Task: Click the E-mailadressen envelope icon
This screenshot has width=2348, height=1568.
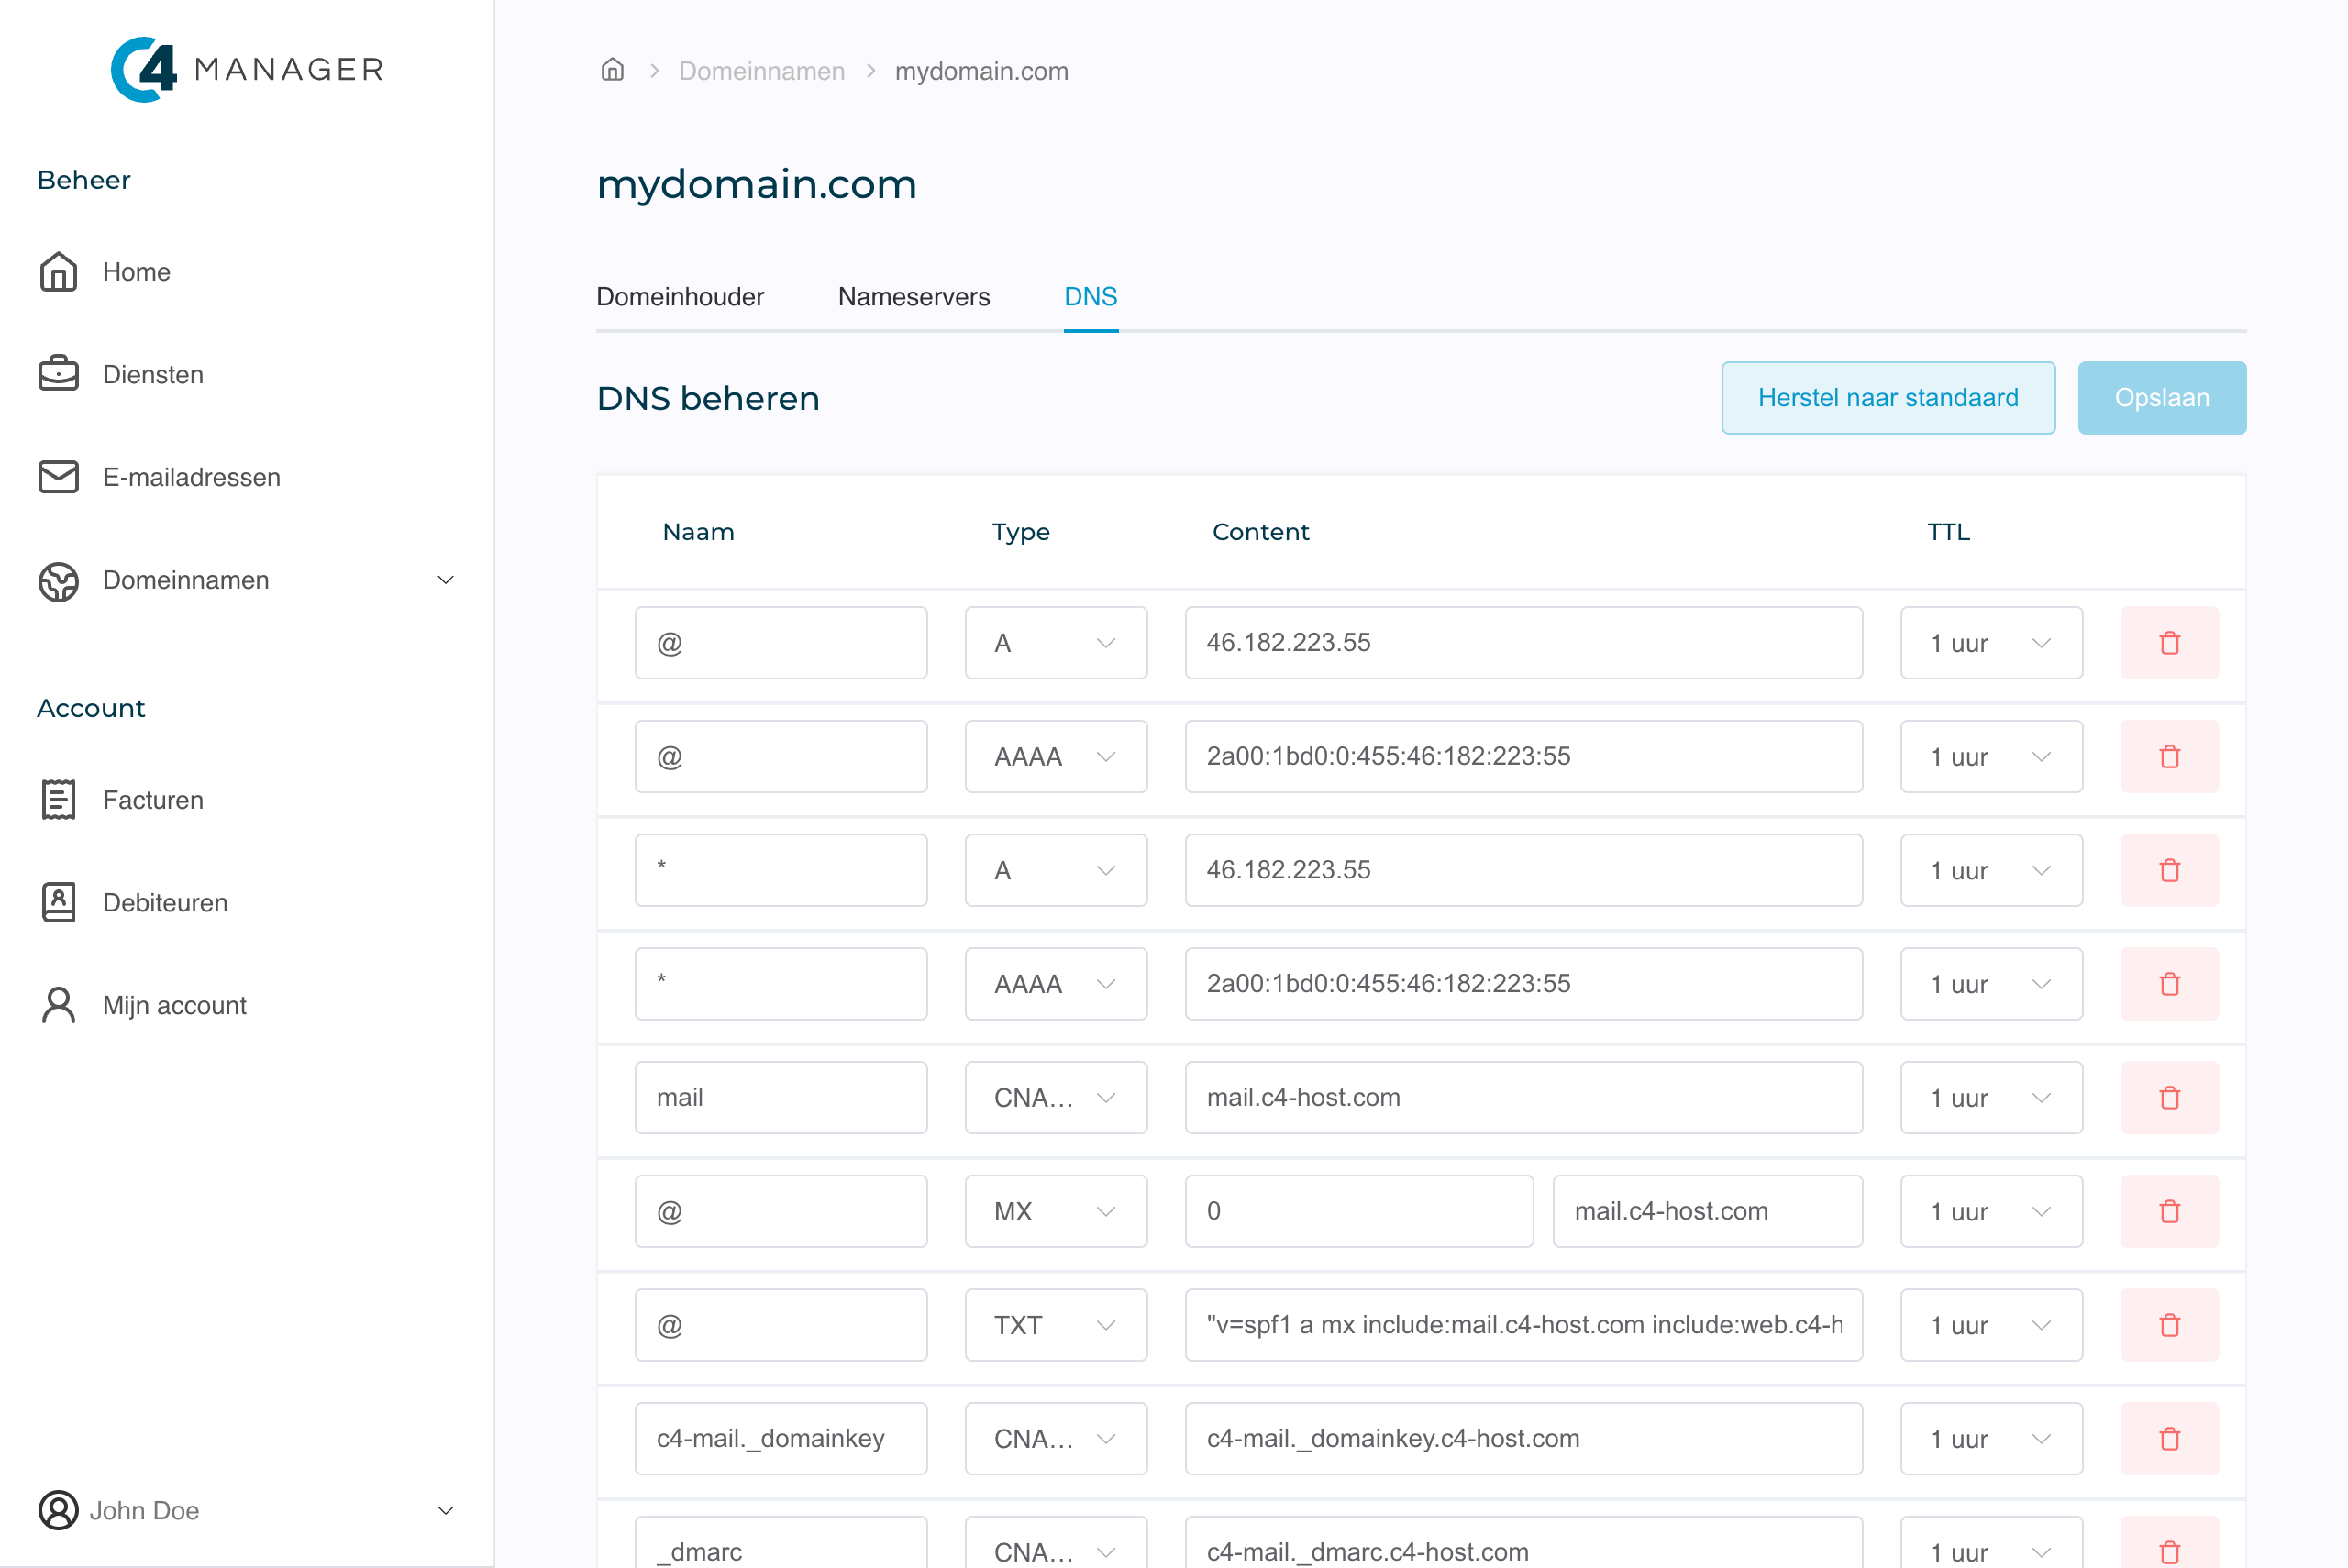Action: click(x=58, y=477)
